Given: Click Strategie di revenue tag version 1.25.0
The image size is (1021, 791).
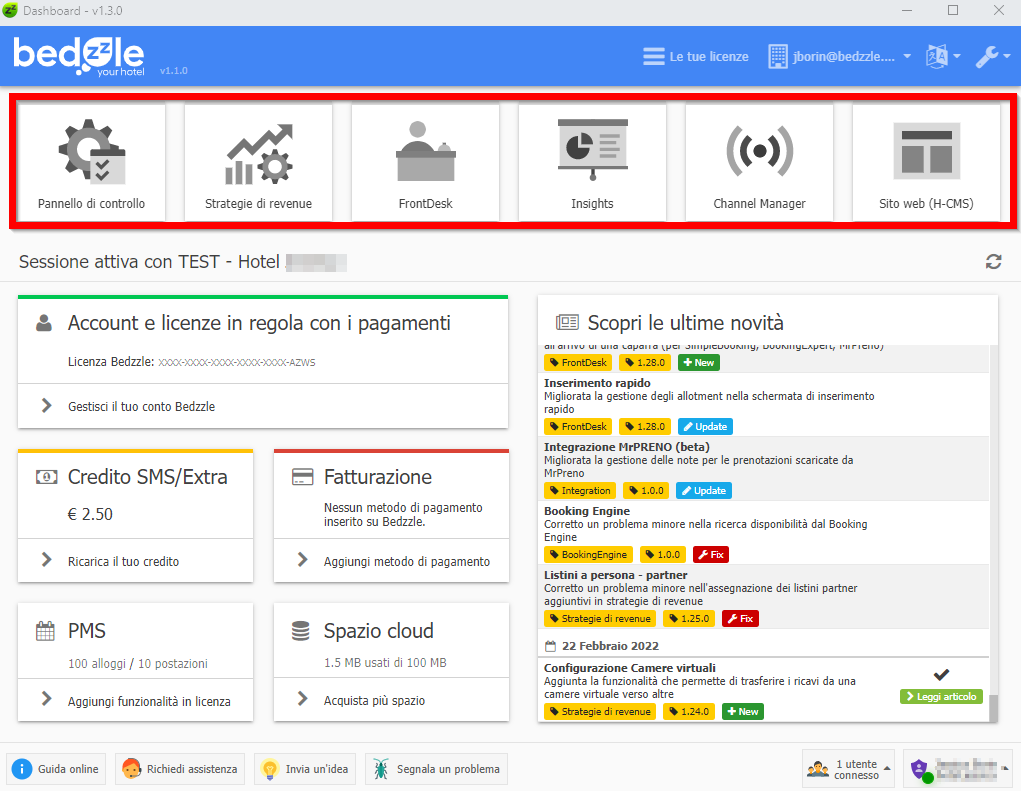Looking at the screenshot, I should tap(600, 618).
